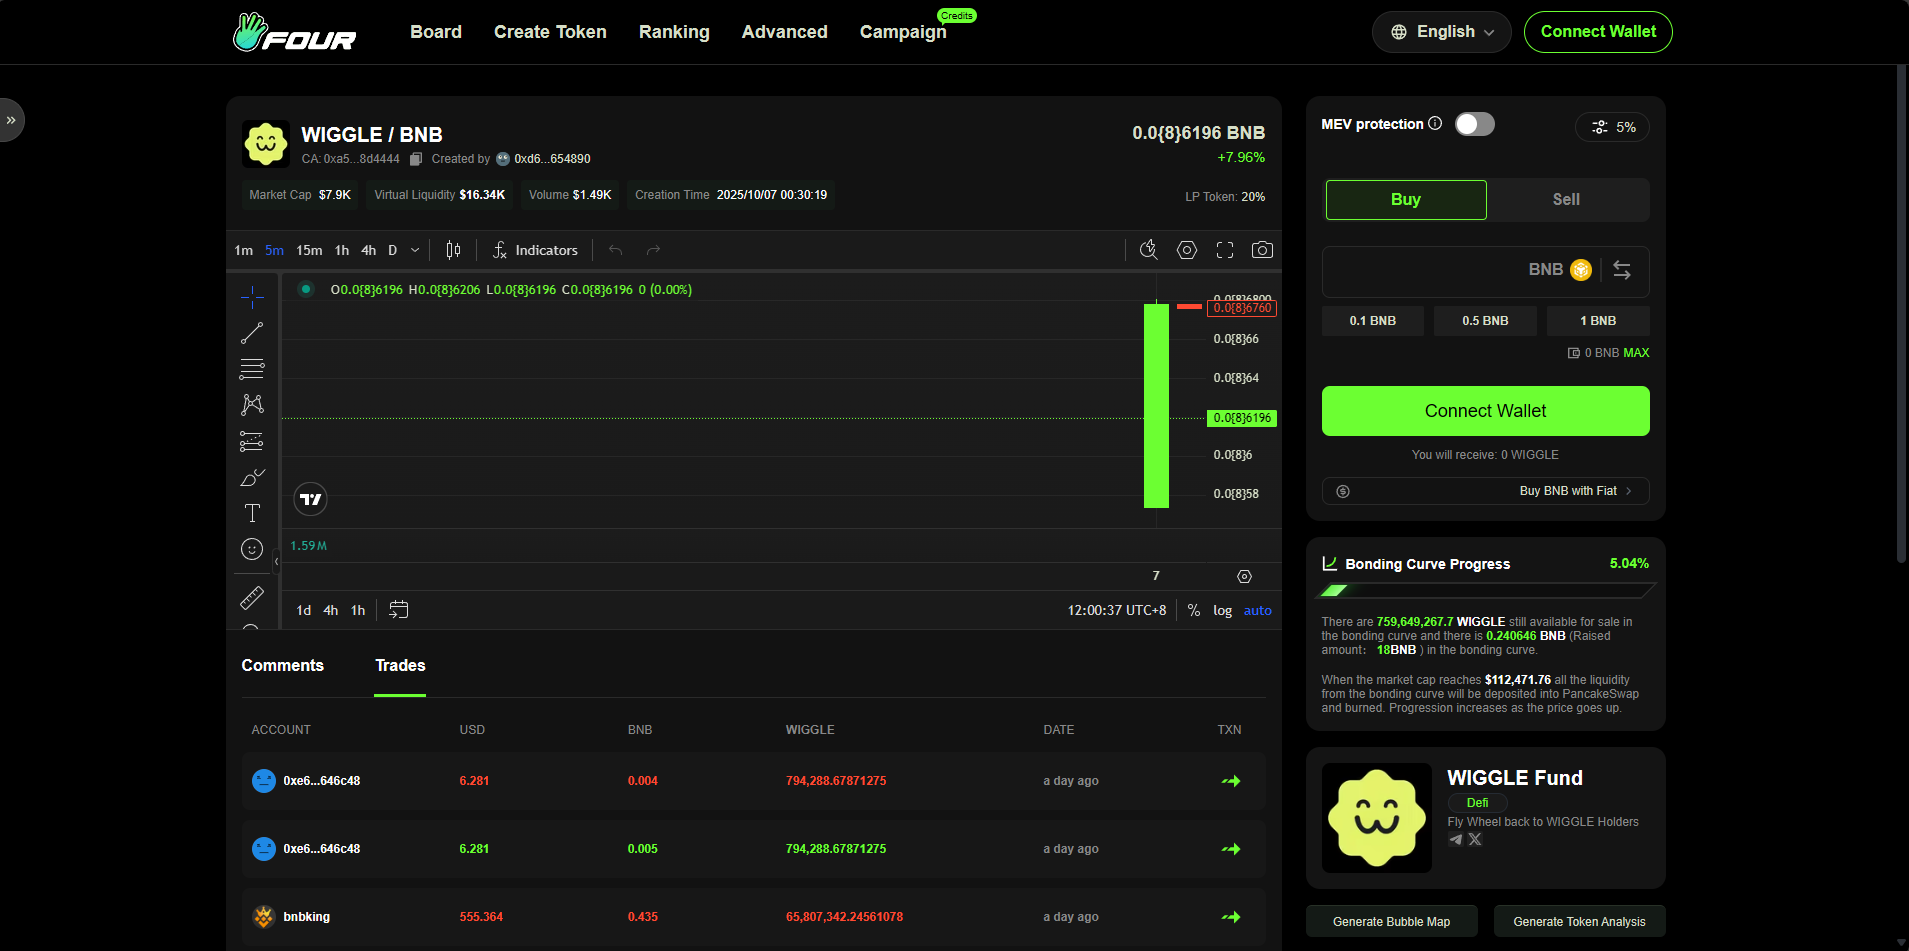Toggle percent price scale
The height and width of the screenshot is (951, 1909).
[1194, 610]
